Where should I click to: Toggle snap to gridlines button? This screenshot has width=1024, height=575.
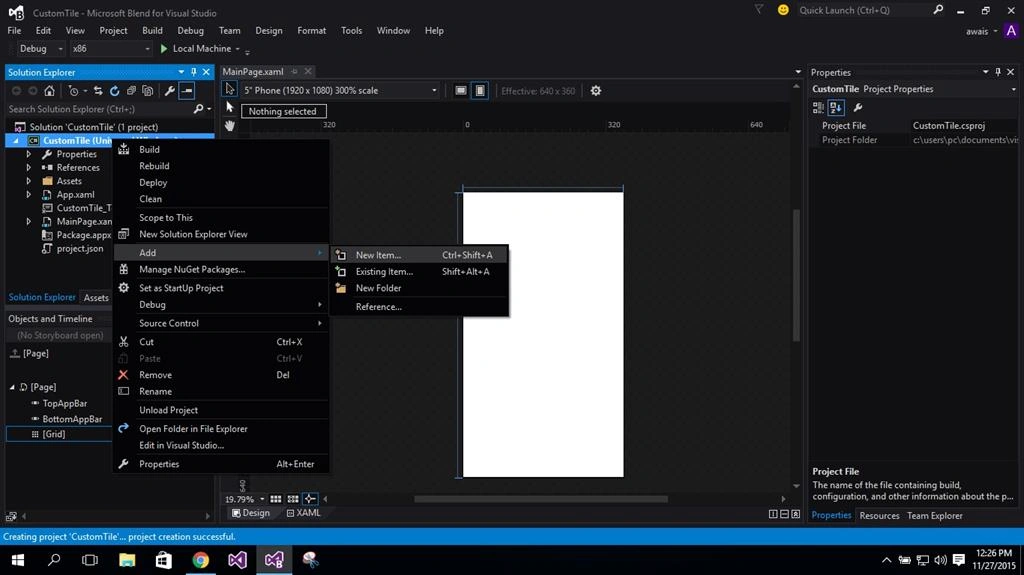[x=293, y=499]
